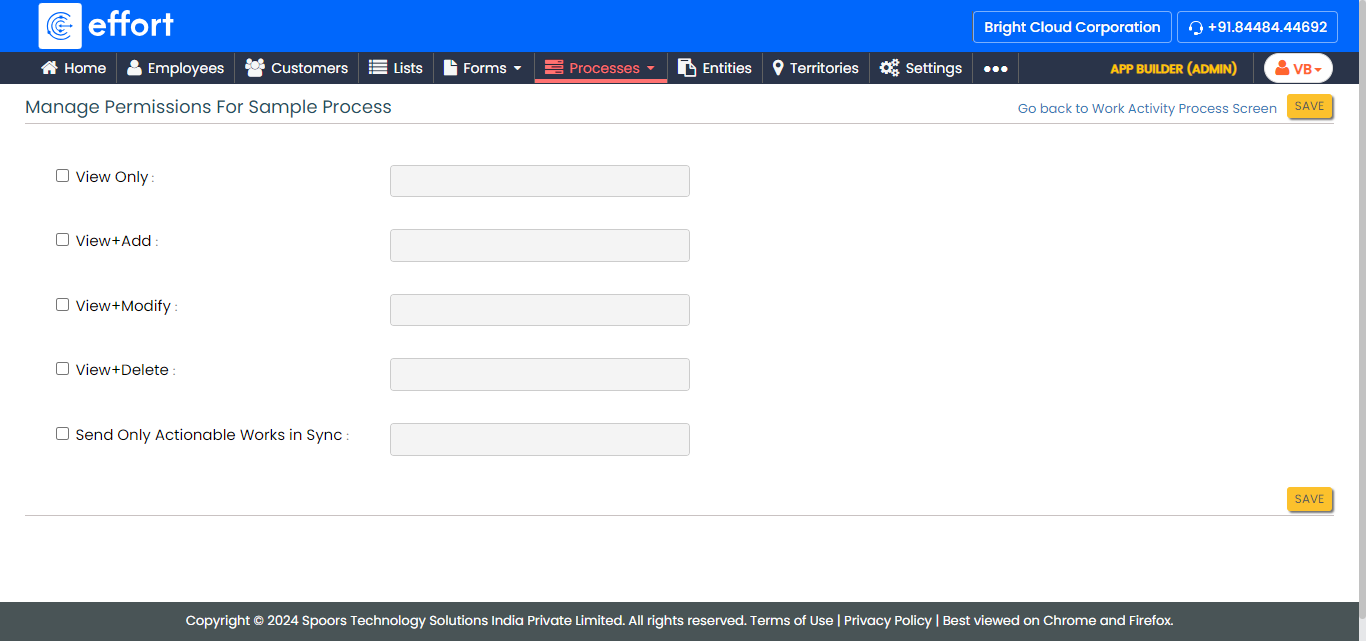Open Lists via the list icon
Image resolution: width=1366 pixels, height=641 pixels.
click(x=378, y=68)
